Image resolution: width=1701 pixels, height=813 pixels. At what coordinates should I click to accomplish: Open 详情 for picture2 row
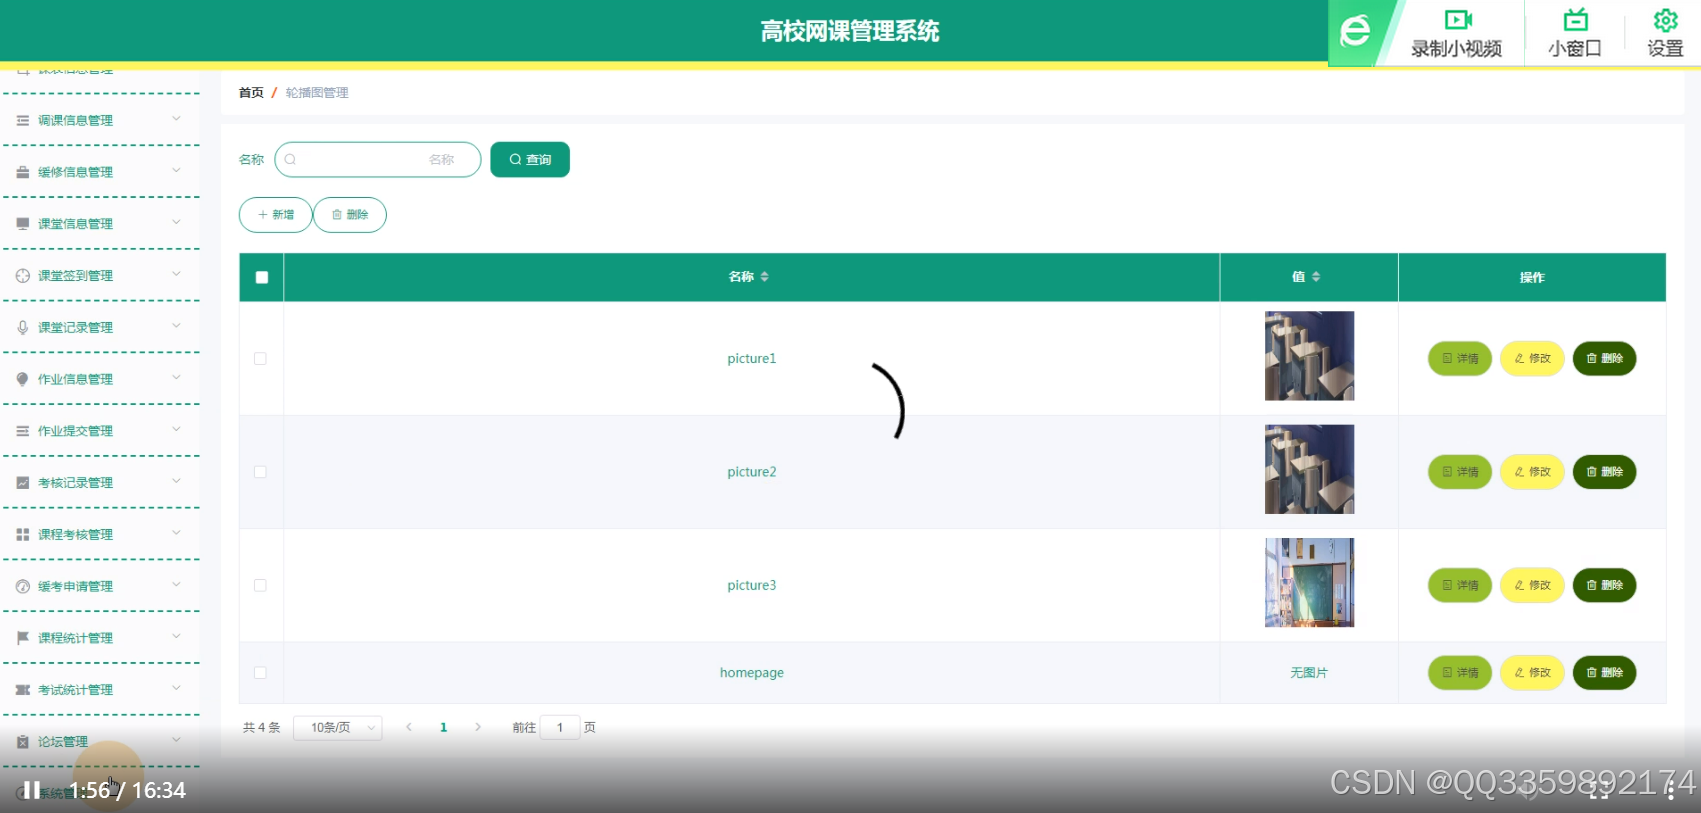(x=1460, y=472)
